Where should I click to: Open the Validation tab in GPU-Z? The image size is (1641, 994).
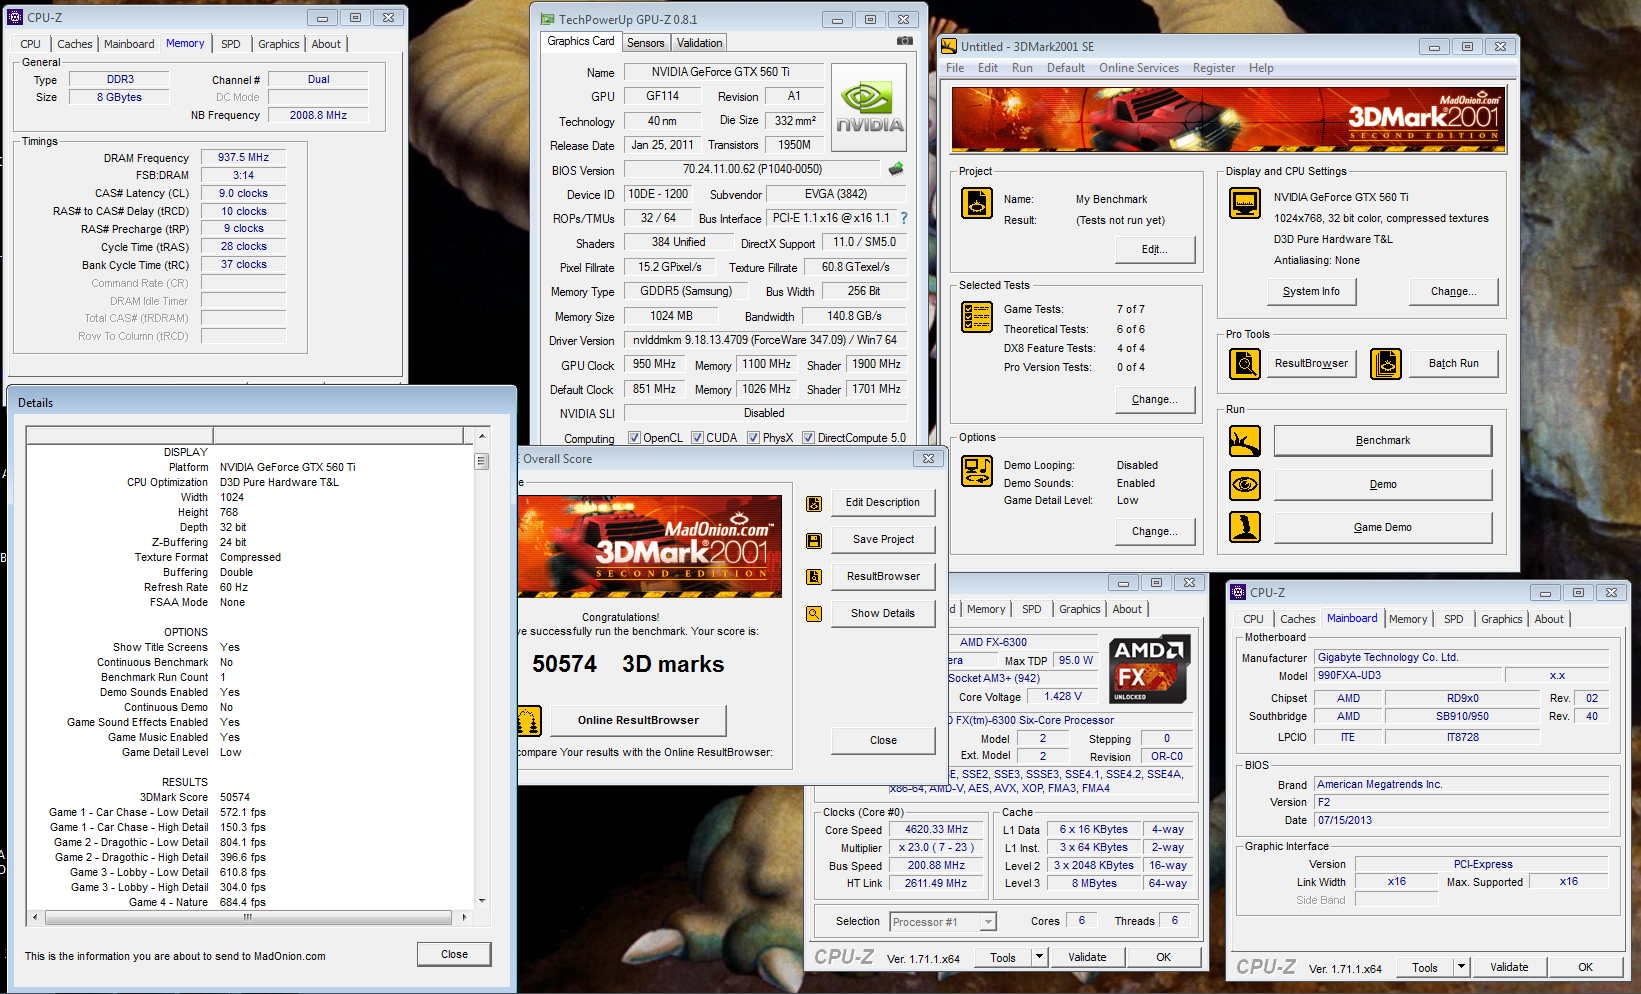[699, 43]
